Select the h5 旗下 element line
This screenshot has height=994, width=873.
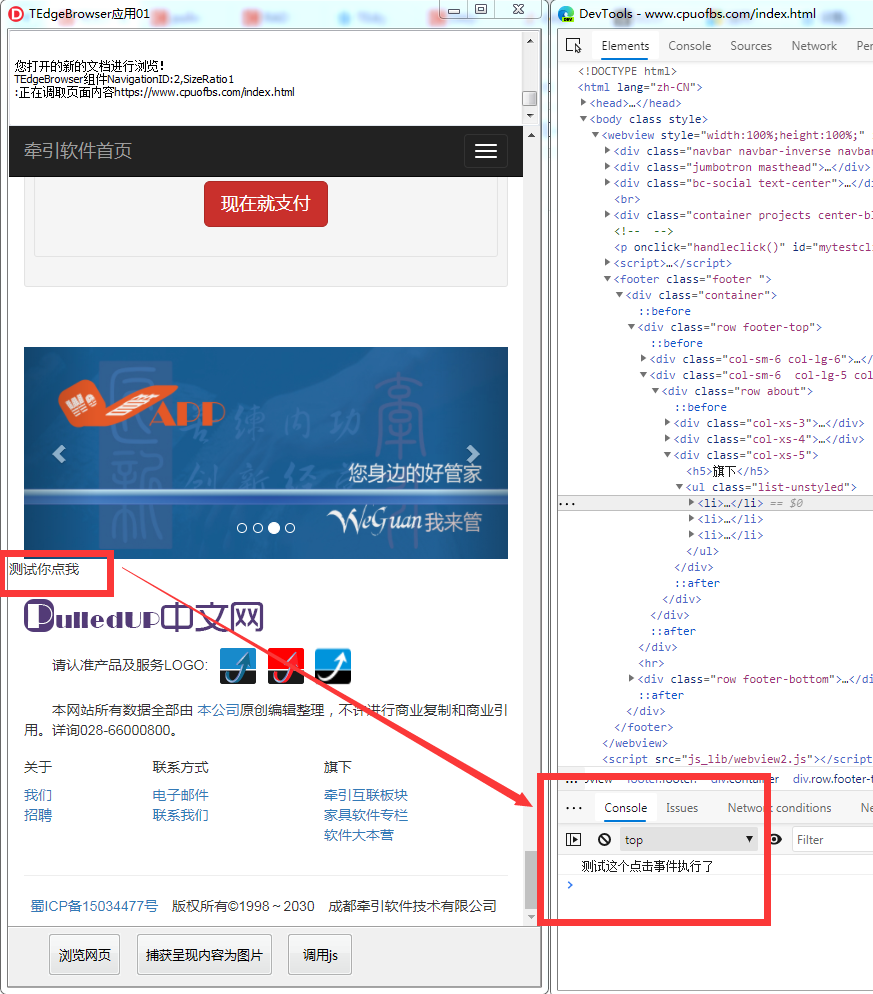point(728,471)
